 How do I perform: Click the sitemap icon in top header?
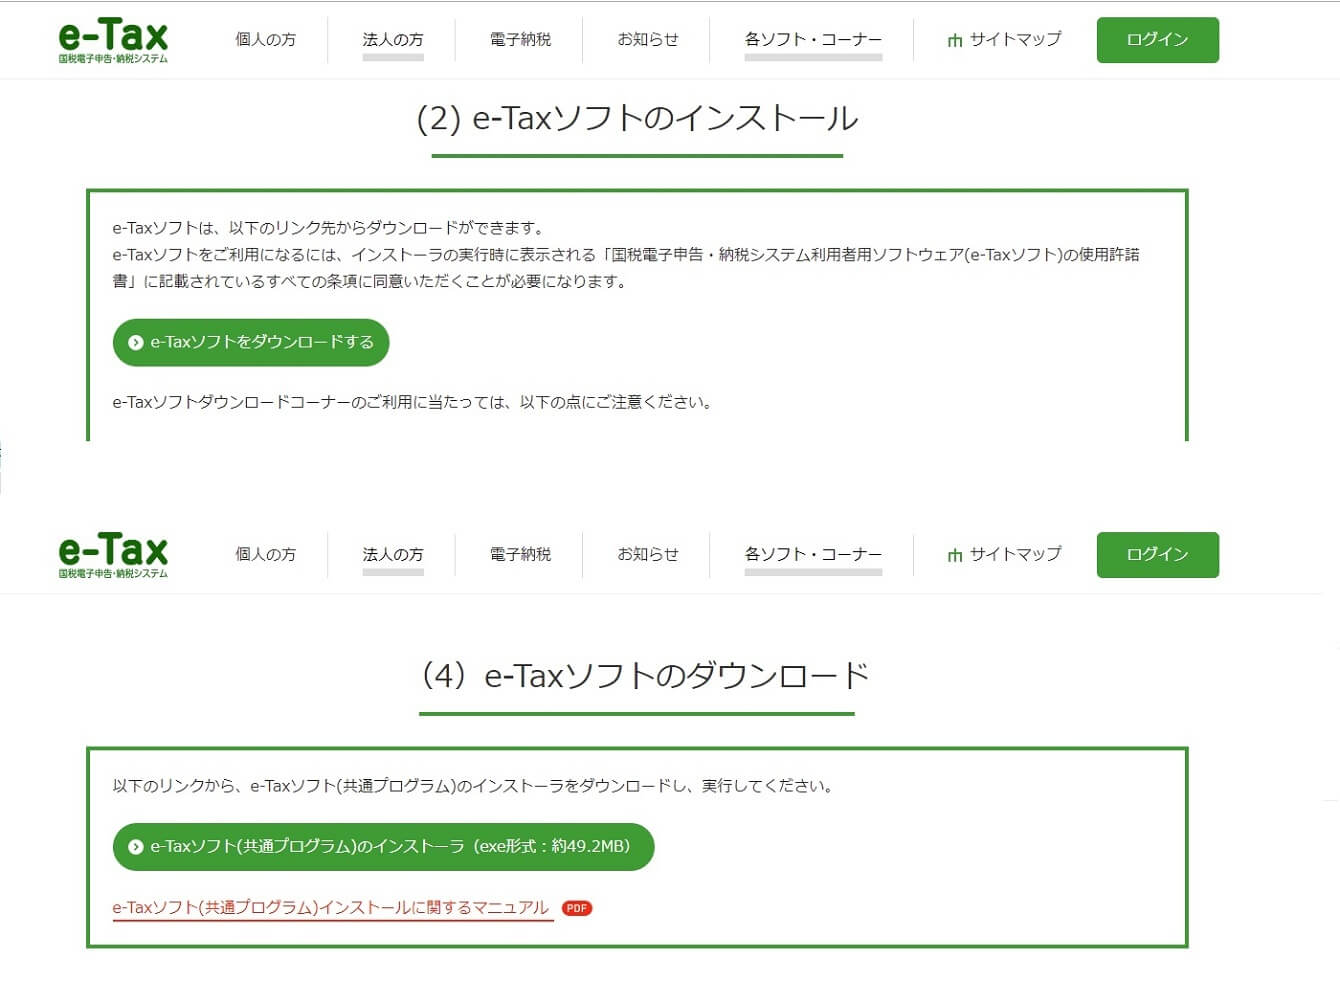tap(955, 41)
